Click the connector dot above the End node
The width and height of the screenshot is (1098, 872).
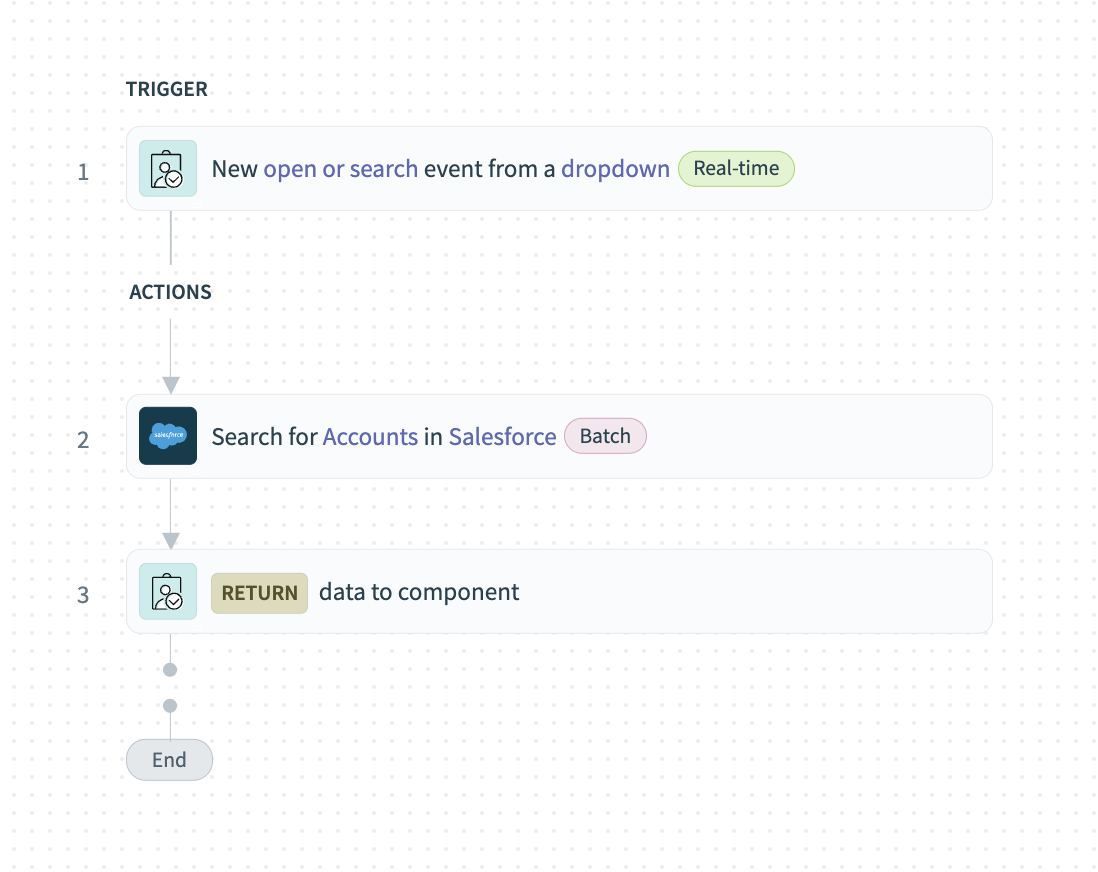(169, 705)
